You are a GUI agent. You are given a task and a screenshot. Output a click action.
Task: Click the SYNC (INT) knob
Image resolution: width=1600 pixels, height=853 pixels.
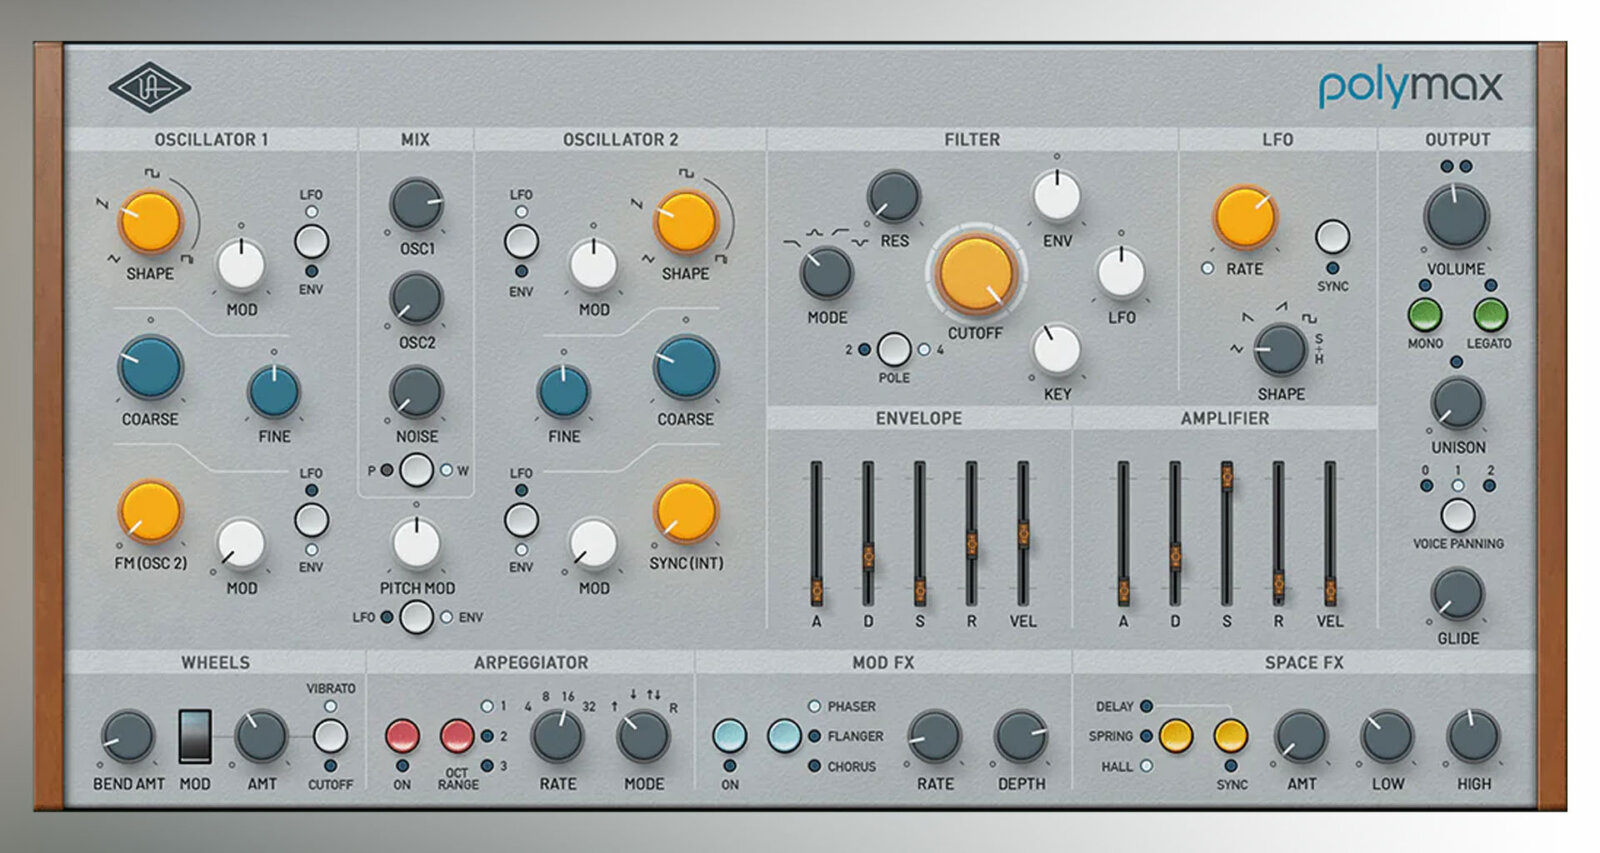686,511
